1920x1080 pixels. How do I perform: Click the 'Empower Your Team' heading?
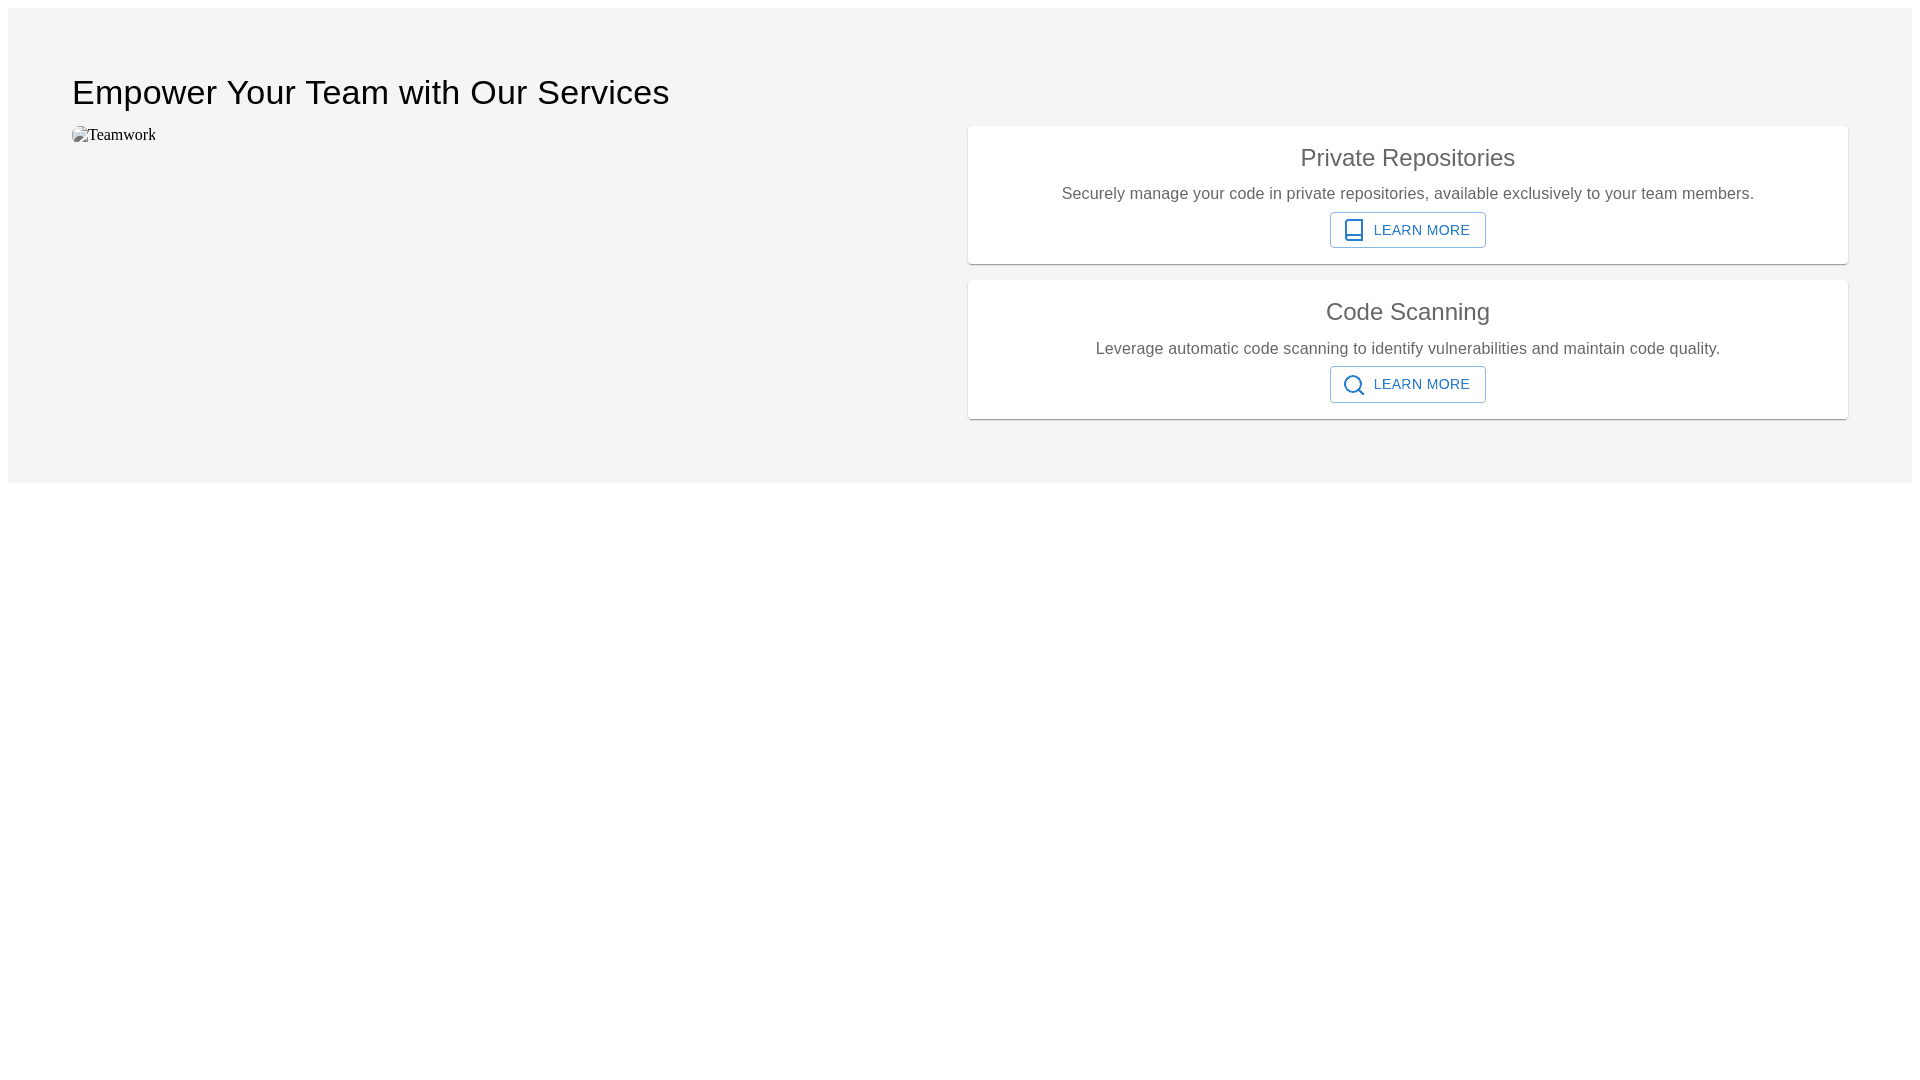click(x=370, y=93)
